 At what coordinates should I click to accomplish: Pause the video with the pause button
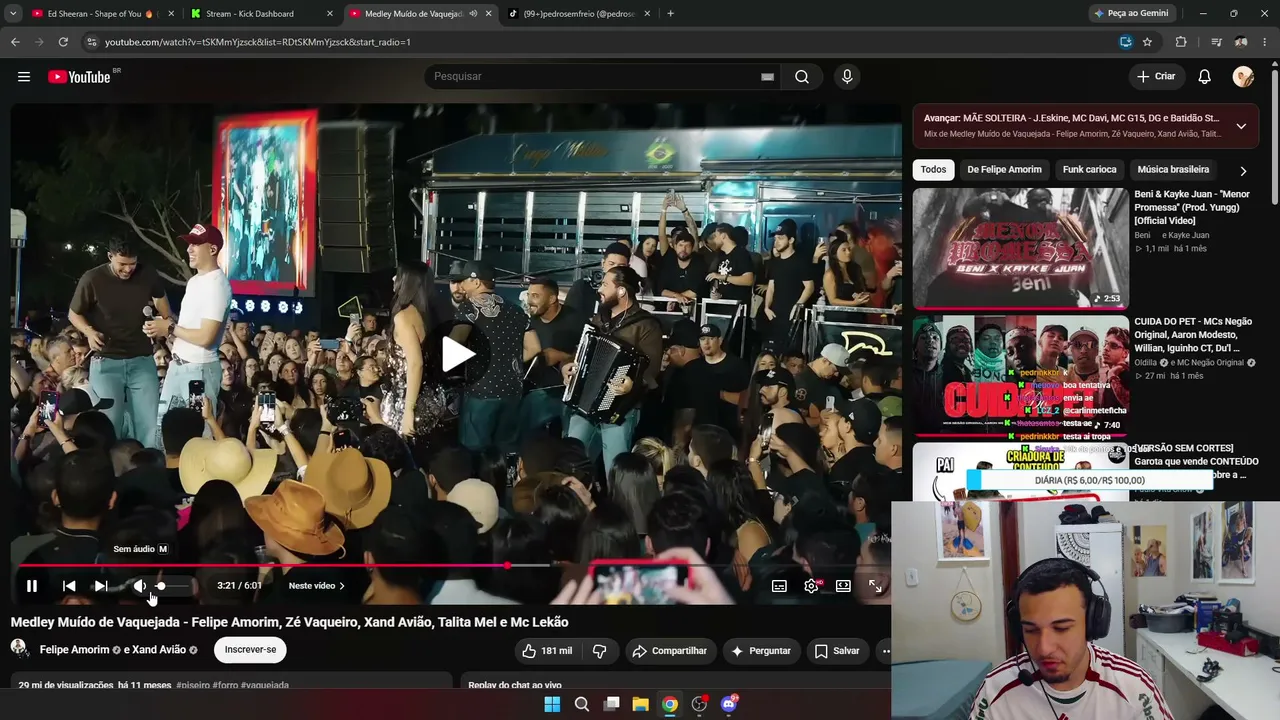(32, 586)
